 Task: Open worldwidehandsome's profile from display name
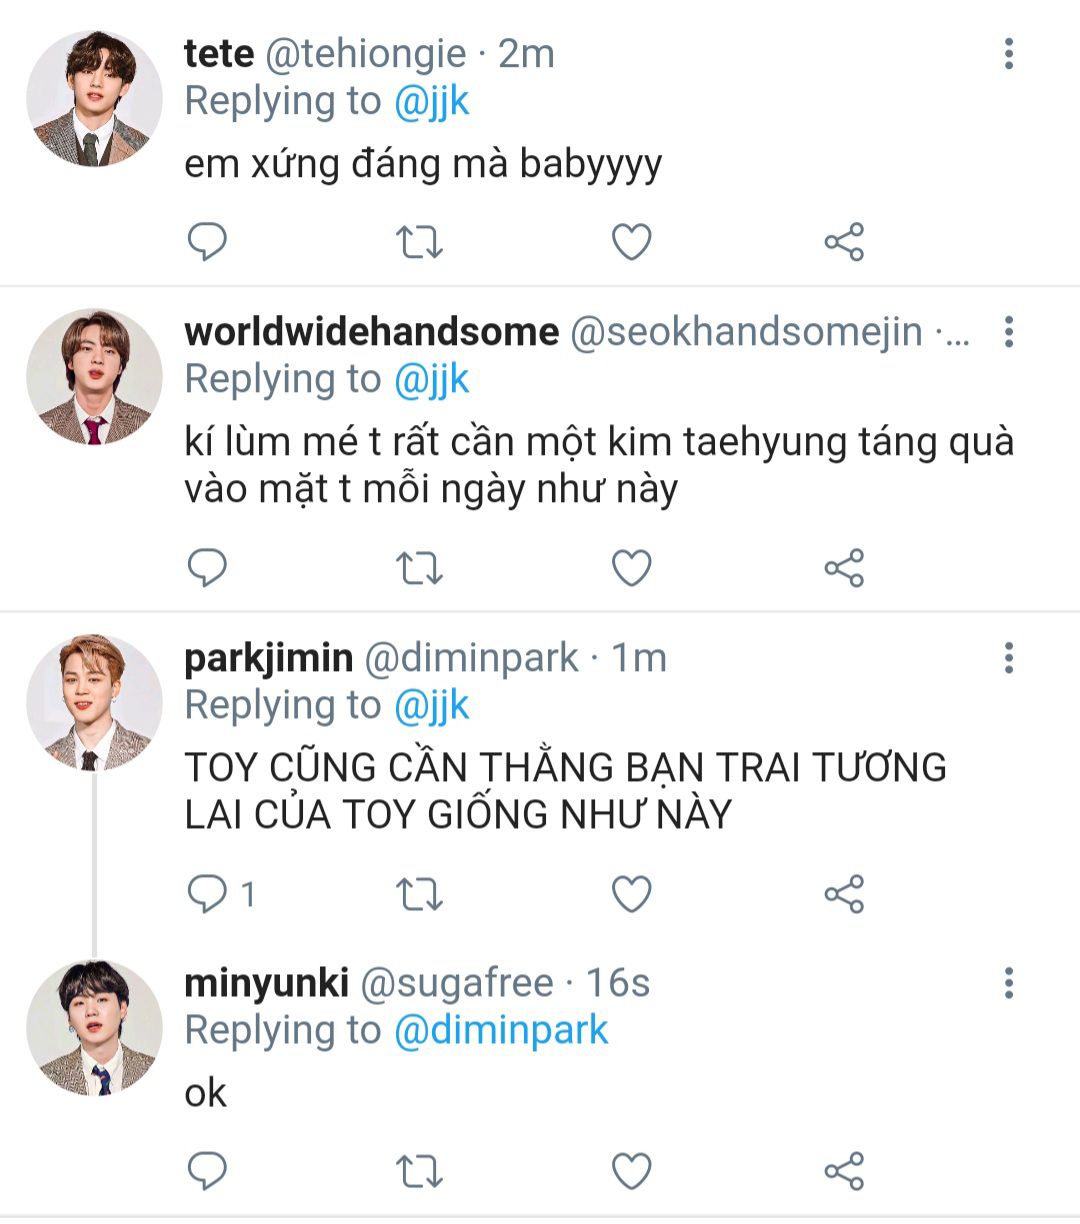(x=371, y=332)
